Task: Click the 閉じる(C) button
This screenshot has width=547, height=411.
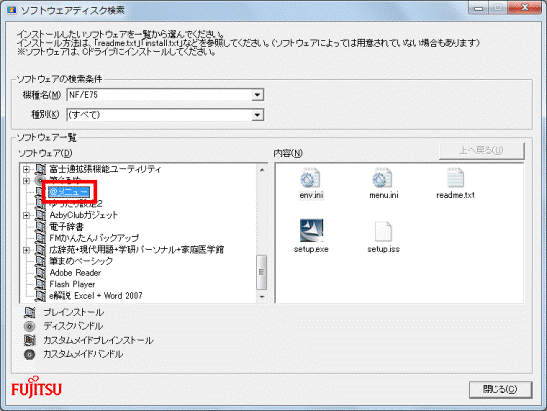Action: point(500,389)
